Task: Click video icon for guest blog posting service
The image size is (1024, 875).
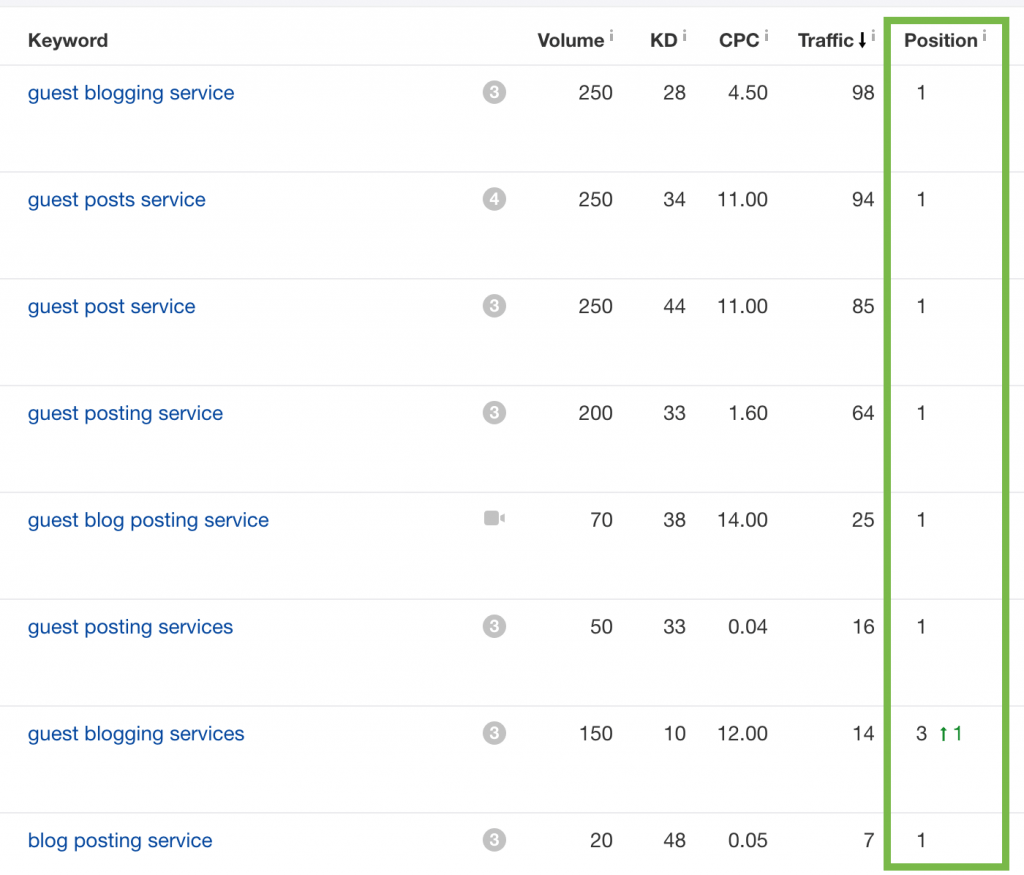Action: [494, 518]
